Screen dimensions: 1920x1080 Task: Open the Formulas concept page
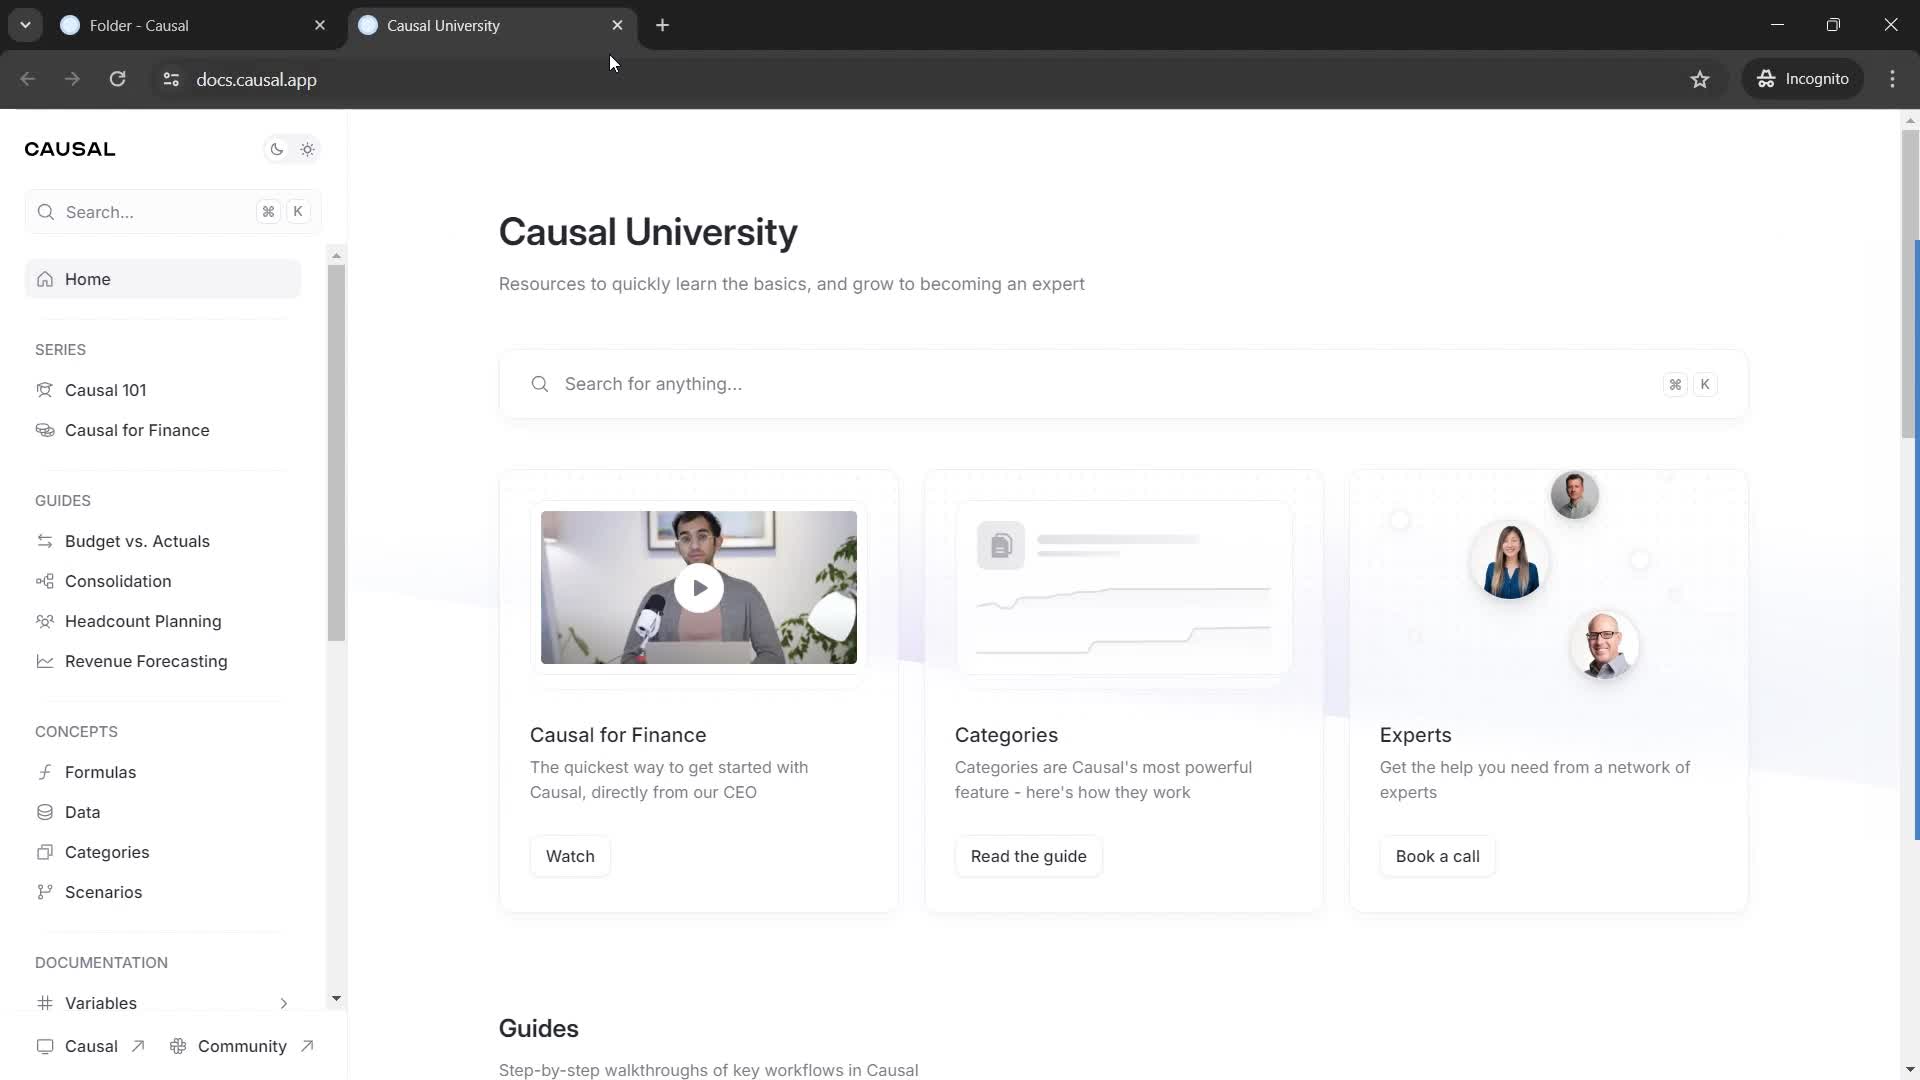coord(100,773)
